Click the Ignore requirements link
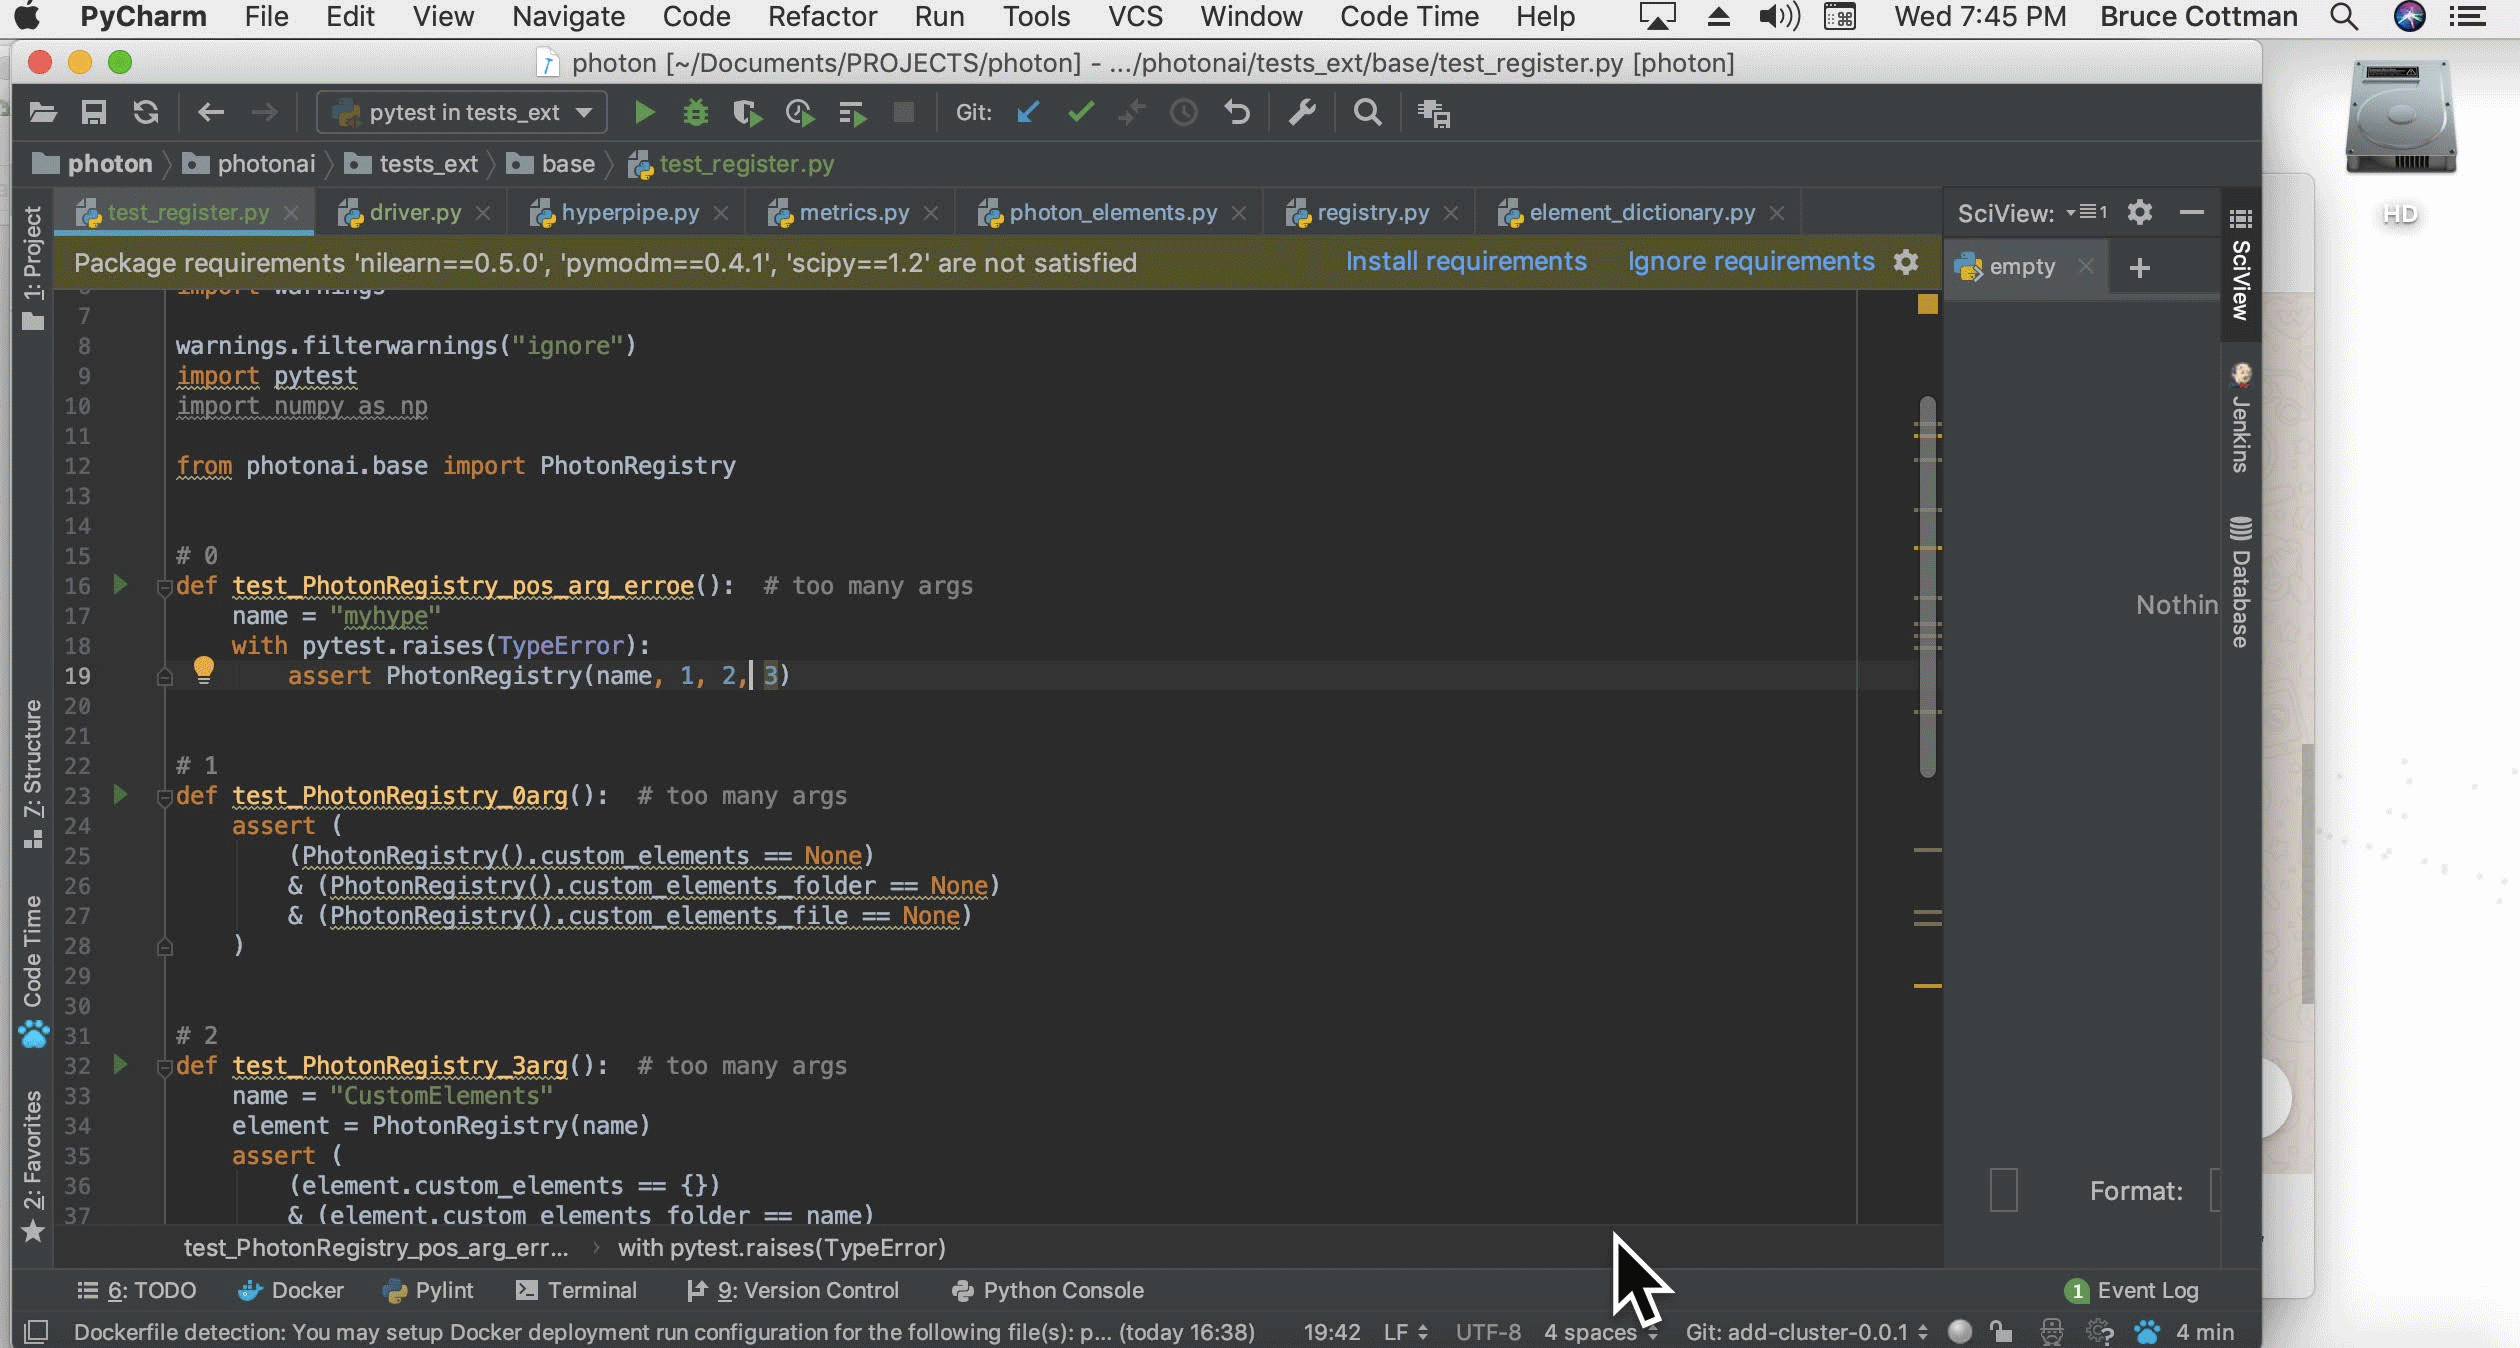 pyautogui.click(x=1750, y=262)
